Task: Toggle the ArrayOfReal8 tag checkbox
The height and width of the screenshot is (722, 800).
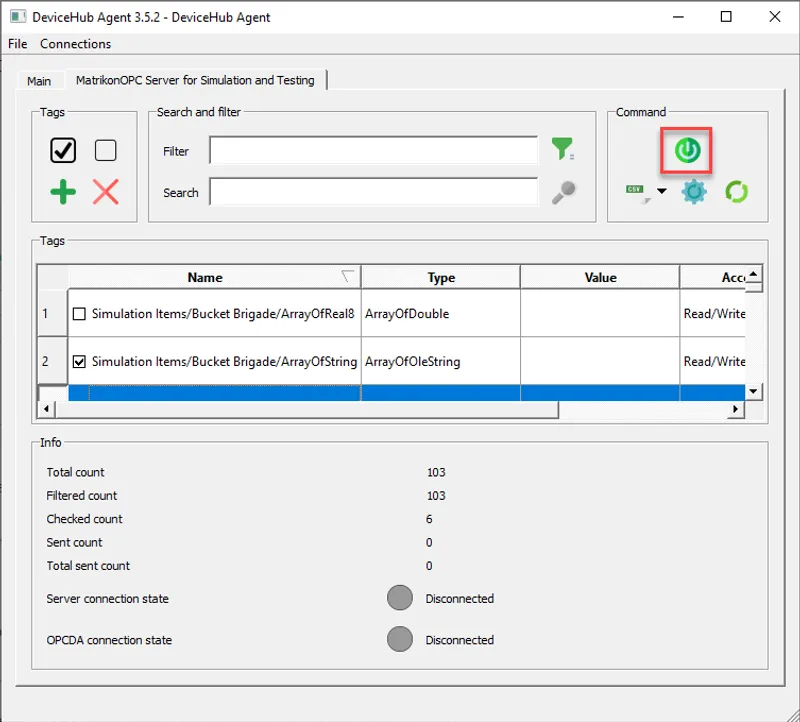Action: click(79, 312)
